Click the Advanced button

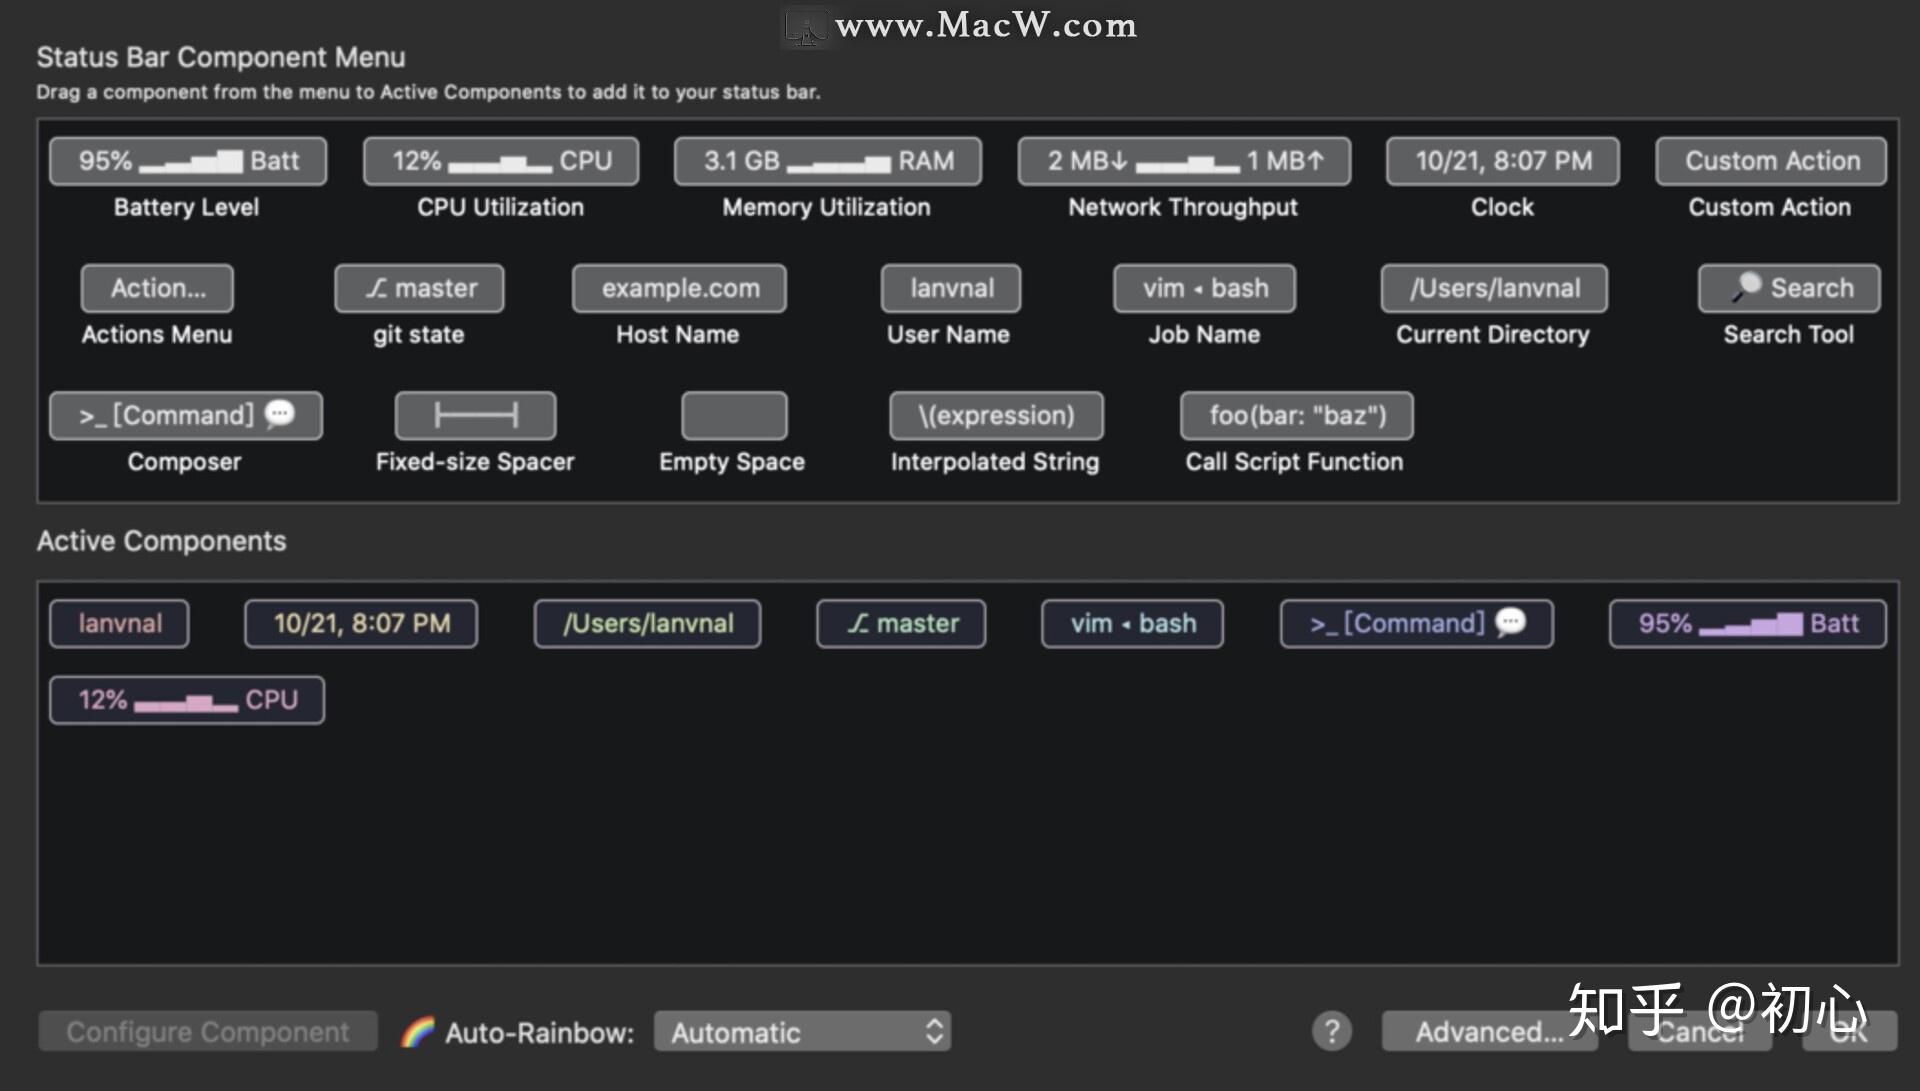1488,1031
